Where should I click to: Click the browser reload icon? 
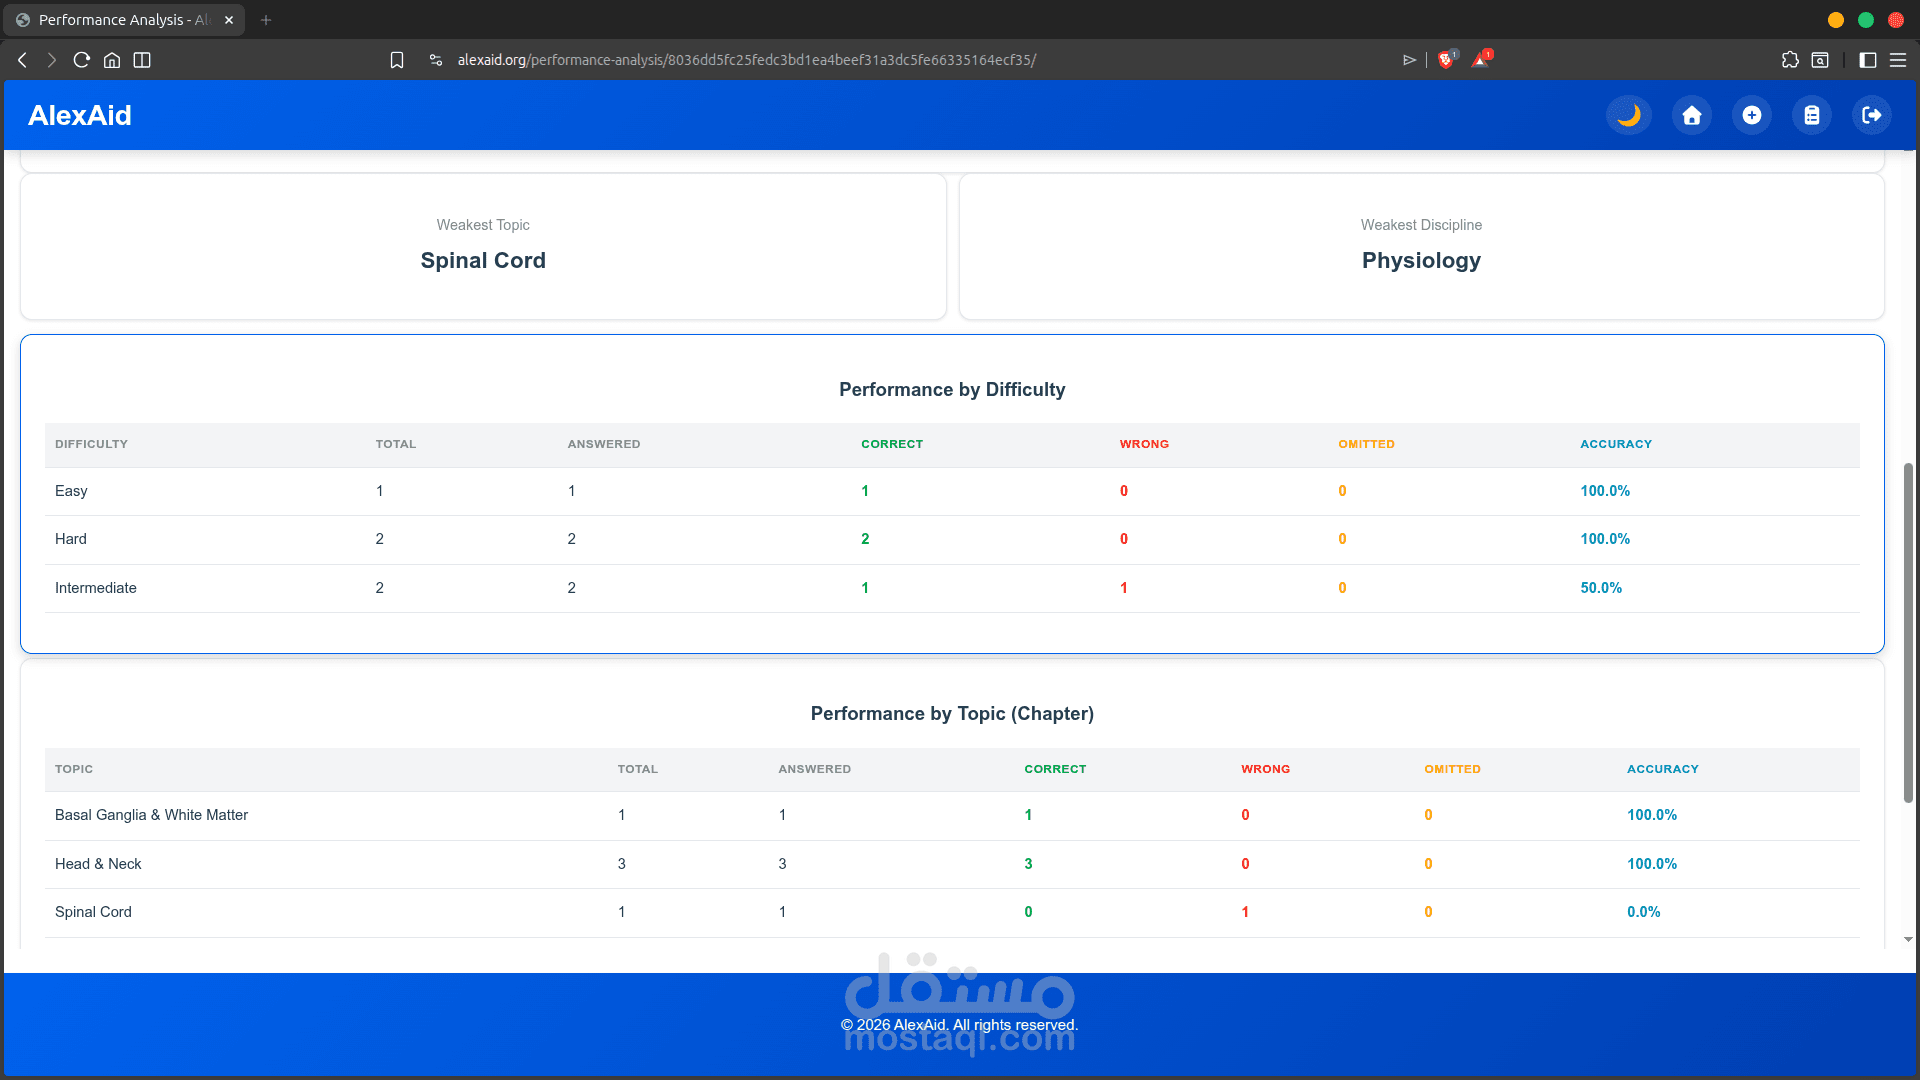[82, 60]
